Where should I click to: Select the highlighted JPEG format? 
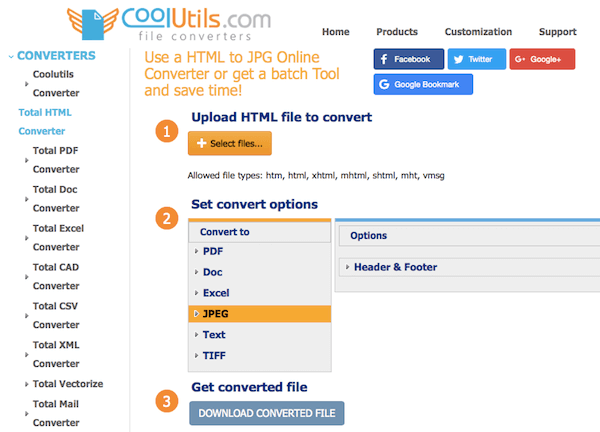click(x=259, y=314)
